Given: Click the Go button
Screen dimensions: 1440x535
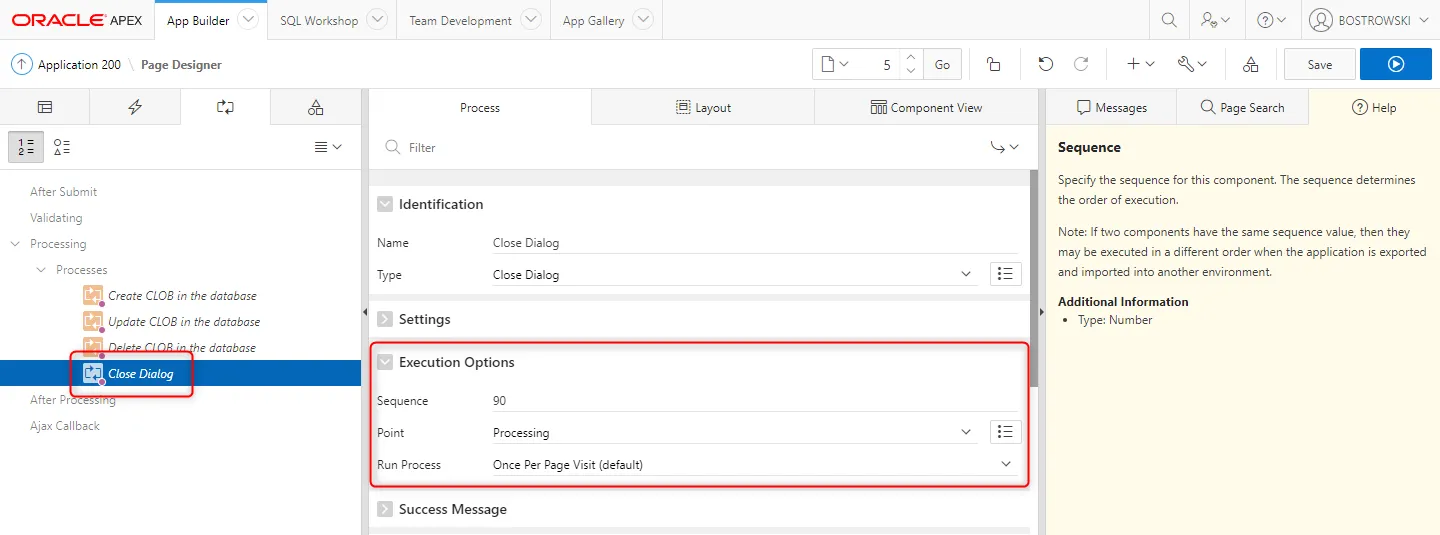Looking at the screenshot, I should click(x=942, y=64).
